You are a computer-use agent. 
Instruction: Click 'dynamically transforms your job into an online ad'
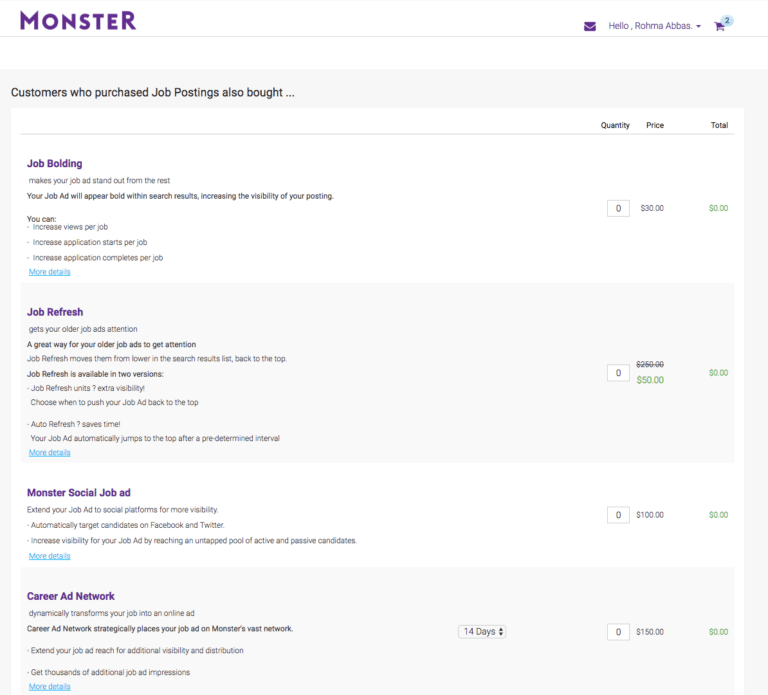pyautogui.click(x=111, y=613)
